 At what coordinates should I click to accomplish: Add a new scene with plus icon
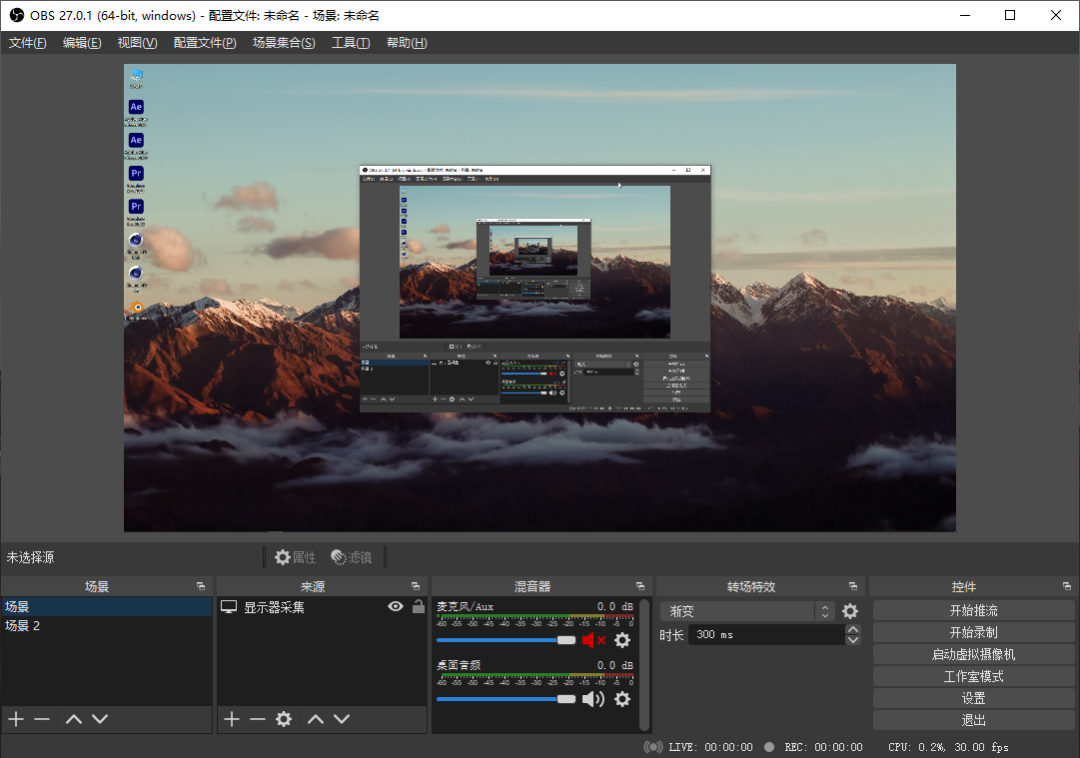pyautogui.click(x=16, y=719)
